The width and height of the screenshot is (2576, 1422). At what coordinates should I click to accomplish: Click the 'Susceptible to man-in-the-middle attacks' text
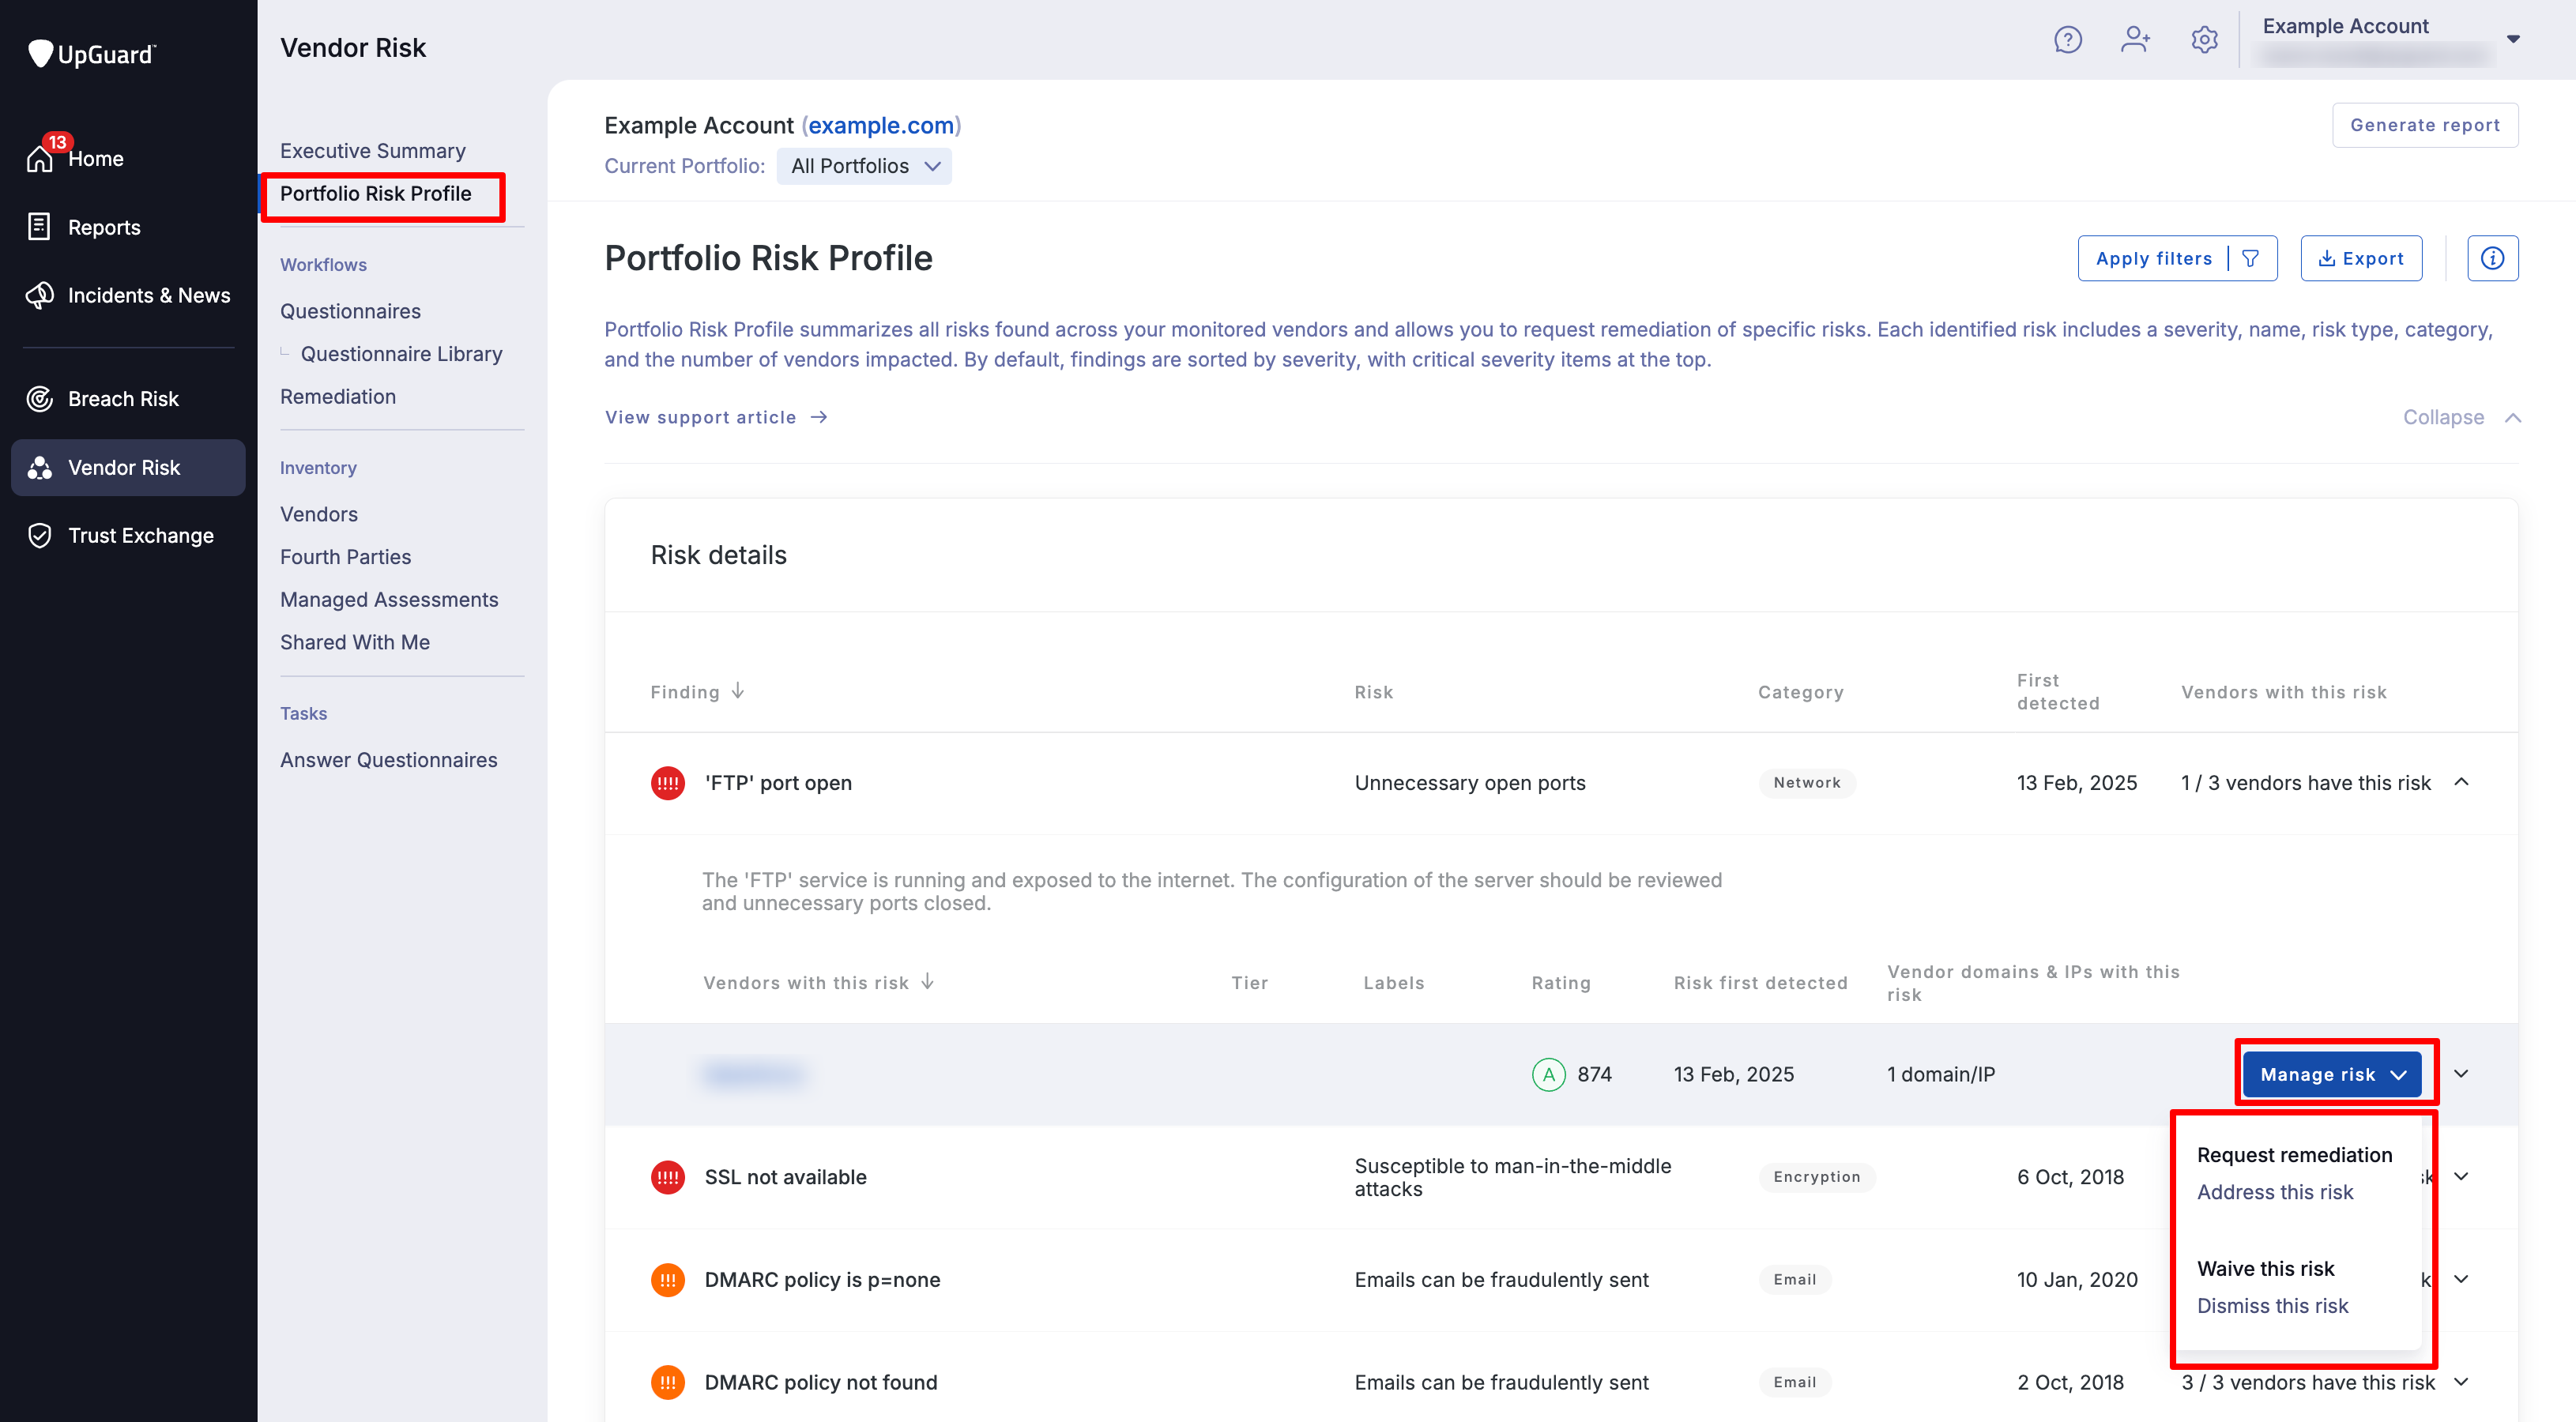click(x=1512, y=1177)
